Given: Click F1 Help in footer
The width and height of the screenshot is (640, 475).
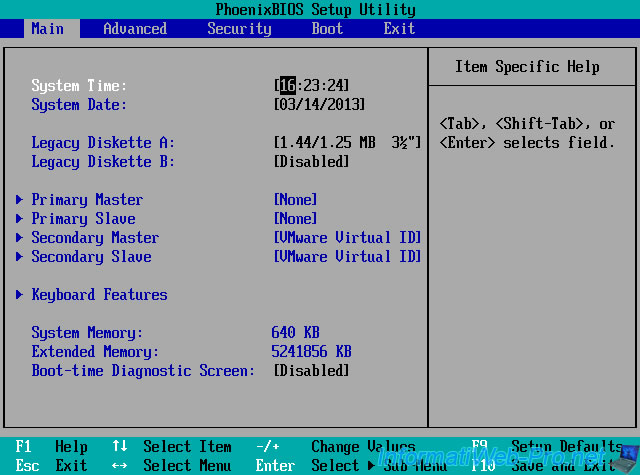Looking at the screenshot, I should click(51, 446).
